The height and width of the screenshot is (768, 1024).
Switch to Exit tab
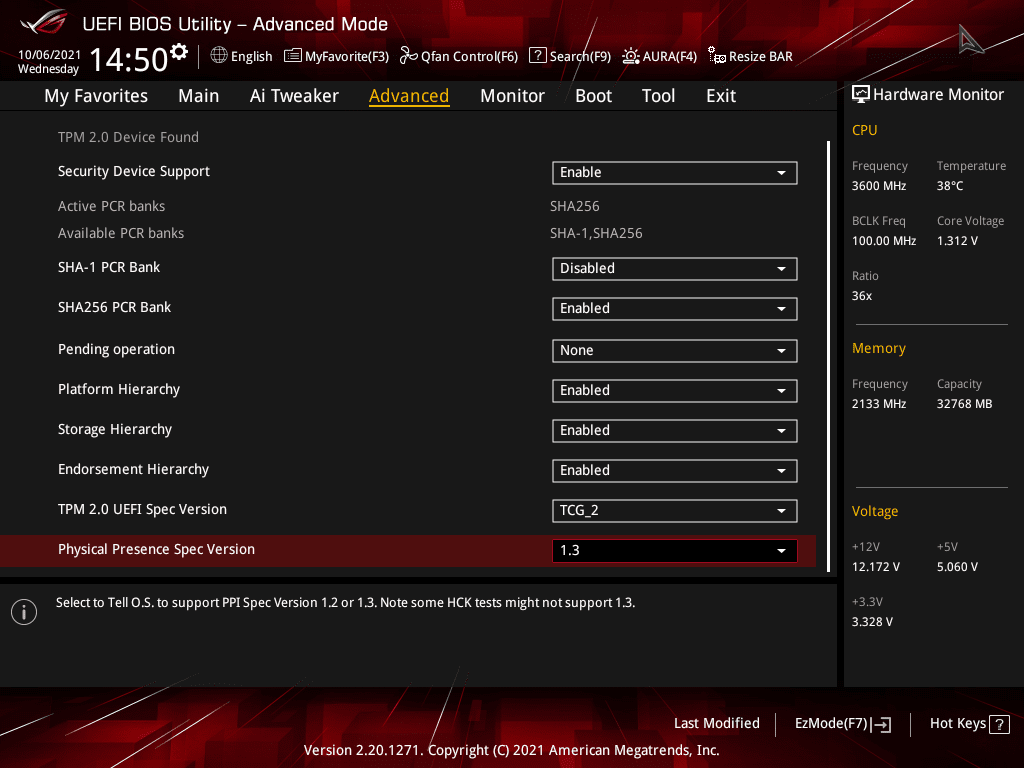click(721, 96)
